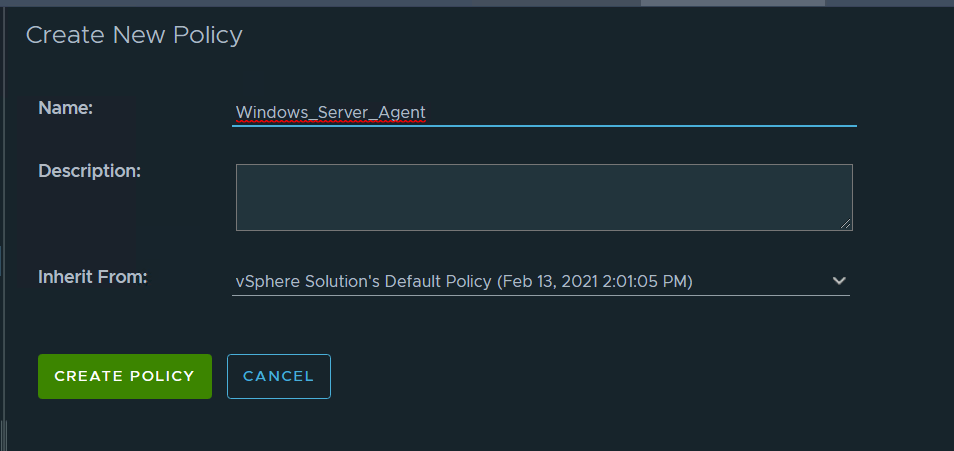Click the red spell-check underline in Name

[331, 123]
